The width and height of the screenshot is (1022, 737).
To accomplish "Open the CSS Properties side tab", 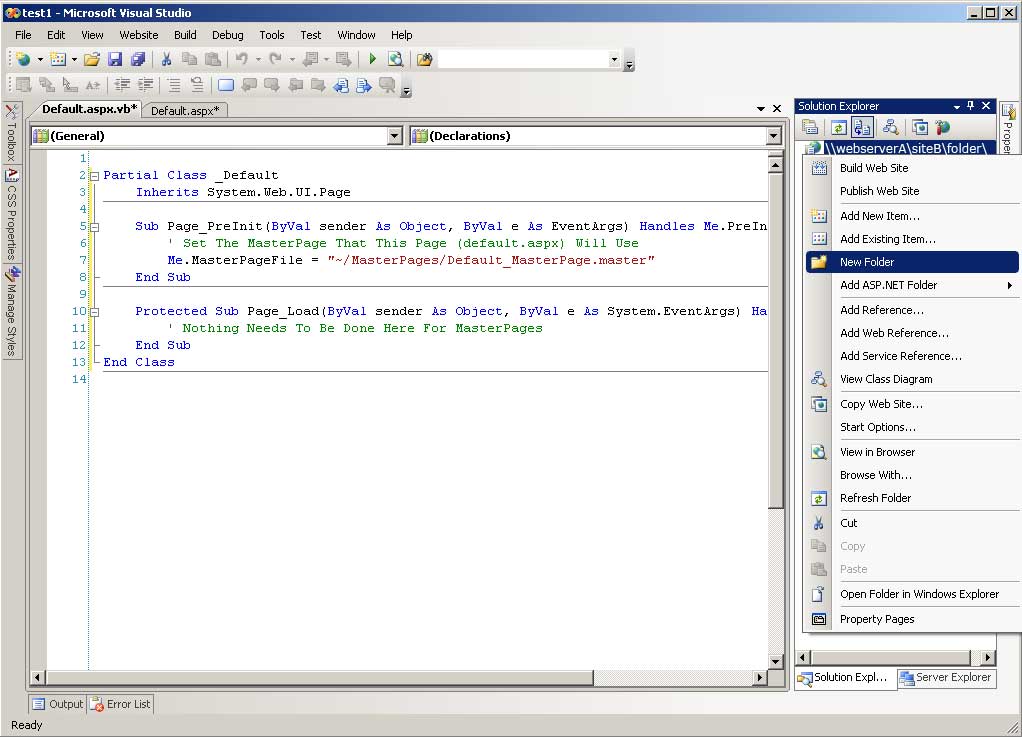I will click(11, 214).
